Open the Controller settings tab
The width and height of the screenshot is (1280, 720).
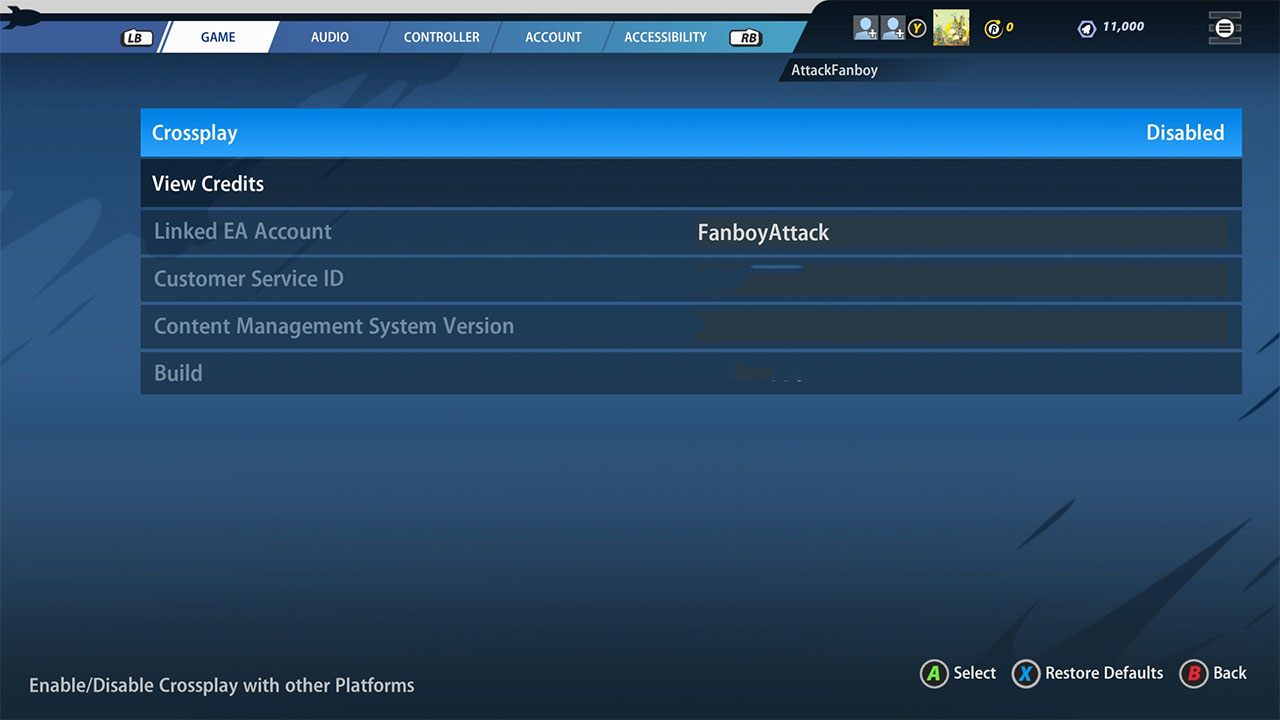tap(441, 37)
